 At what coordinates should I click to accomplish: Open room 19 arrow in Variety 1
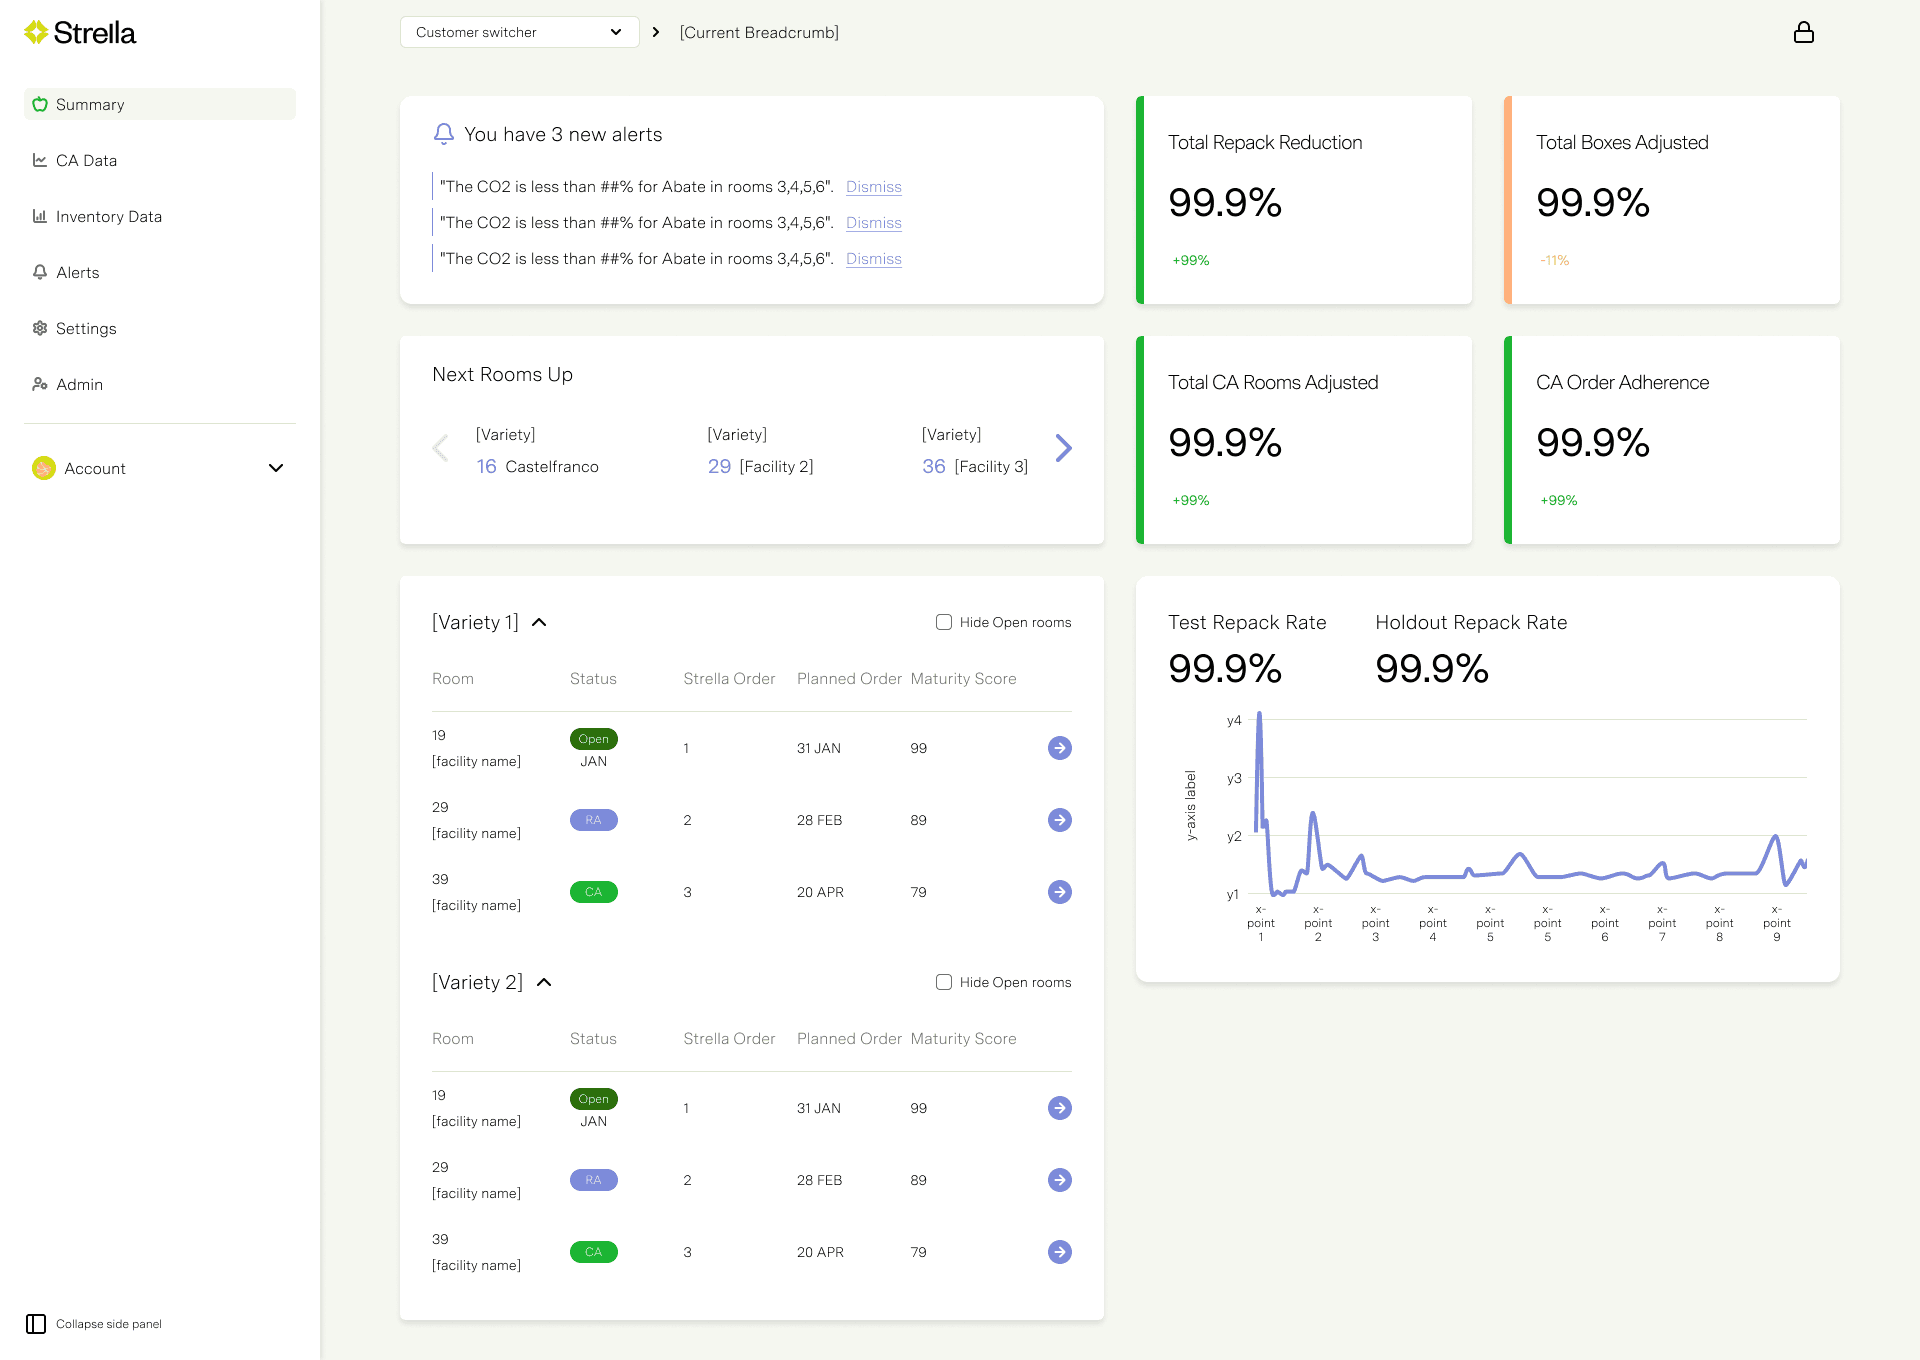1059,748
